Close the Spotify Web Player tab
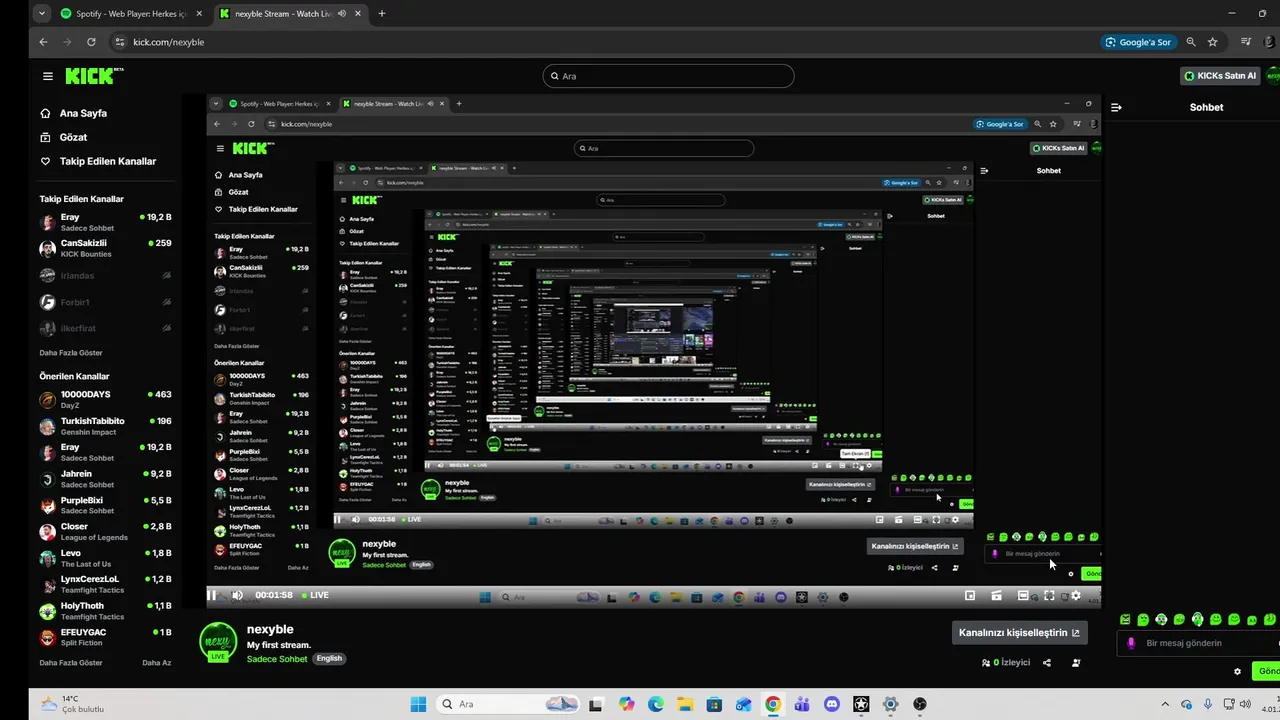 pyautogui.click(x=197, y=13)
